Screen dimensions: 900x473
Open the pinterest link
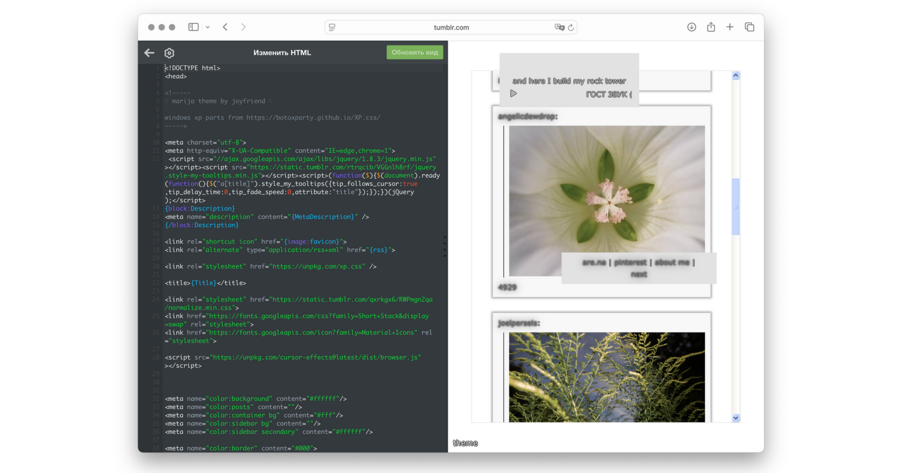pos(628,263)
